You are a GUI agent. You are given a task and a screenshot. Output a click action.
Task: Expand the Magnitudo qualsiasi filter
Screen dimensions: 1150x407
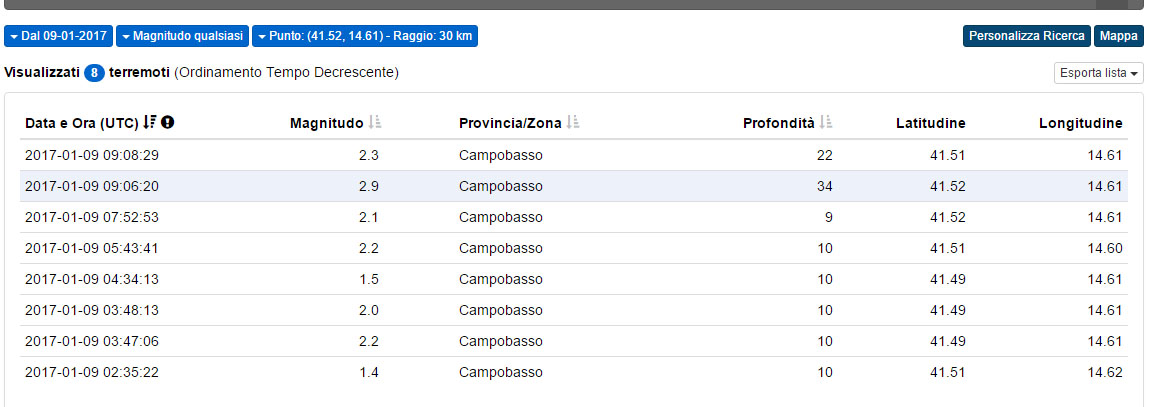pos(182,36)
